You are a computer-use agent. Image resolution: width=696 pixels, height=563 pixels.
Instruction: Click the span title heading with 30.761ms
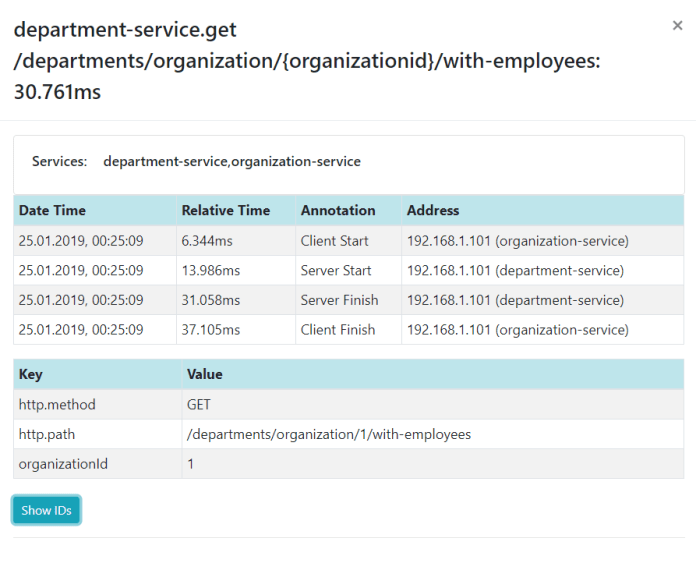click(x=306, y=61)
